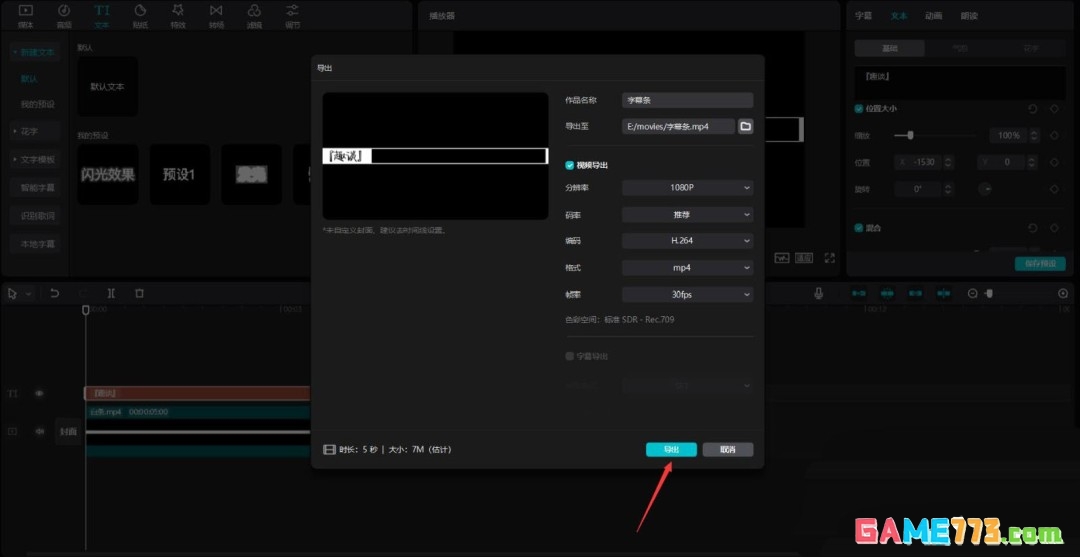The image size is (1080, 557).
Task: Click the folder icon beside the export path
Action: 745,127
